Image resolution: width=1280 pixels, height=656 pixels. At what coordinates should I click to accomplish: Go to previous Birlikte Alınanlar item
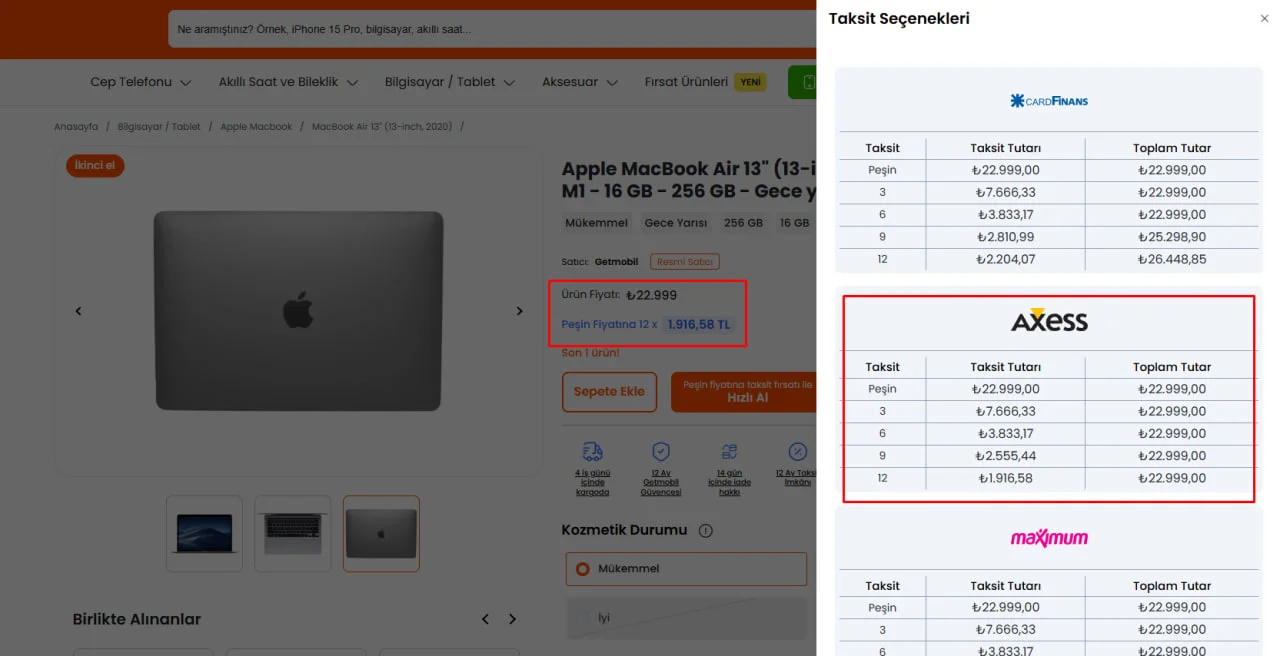[485, 619]
